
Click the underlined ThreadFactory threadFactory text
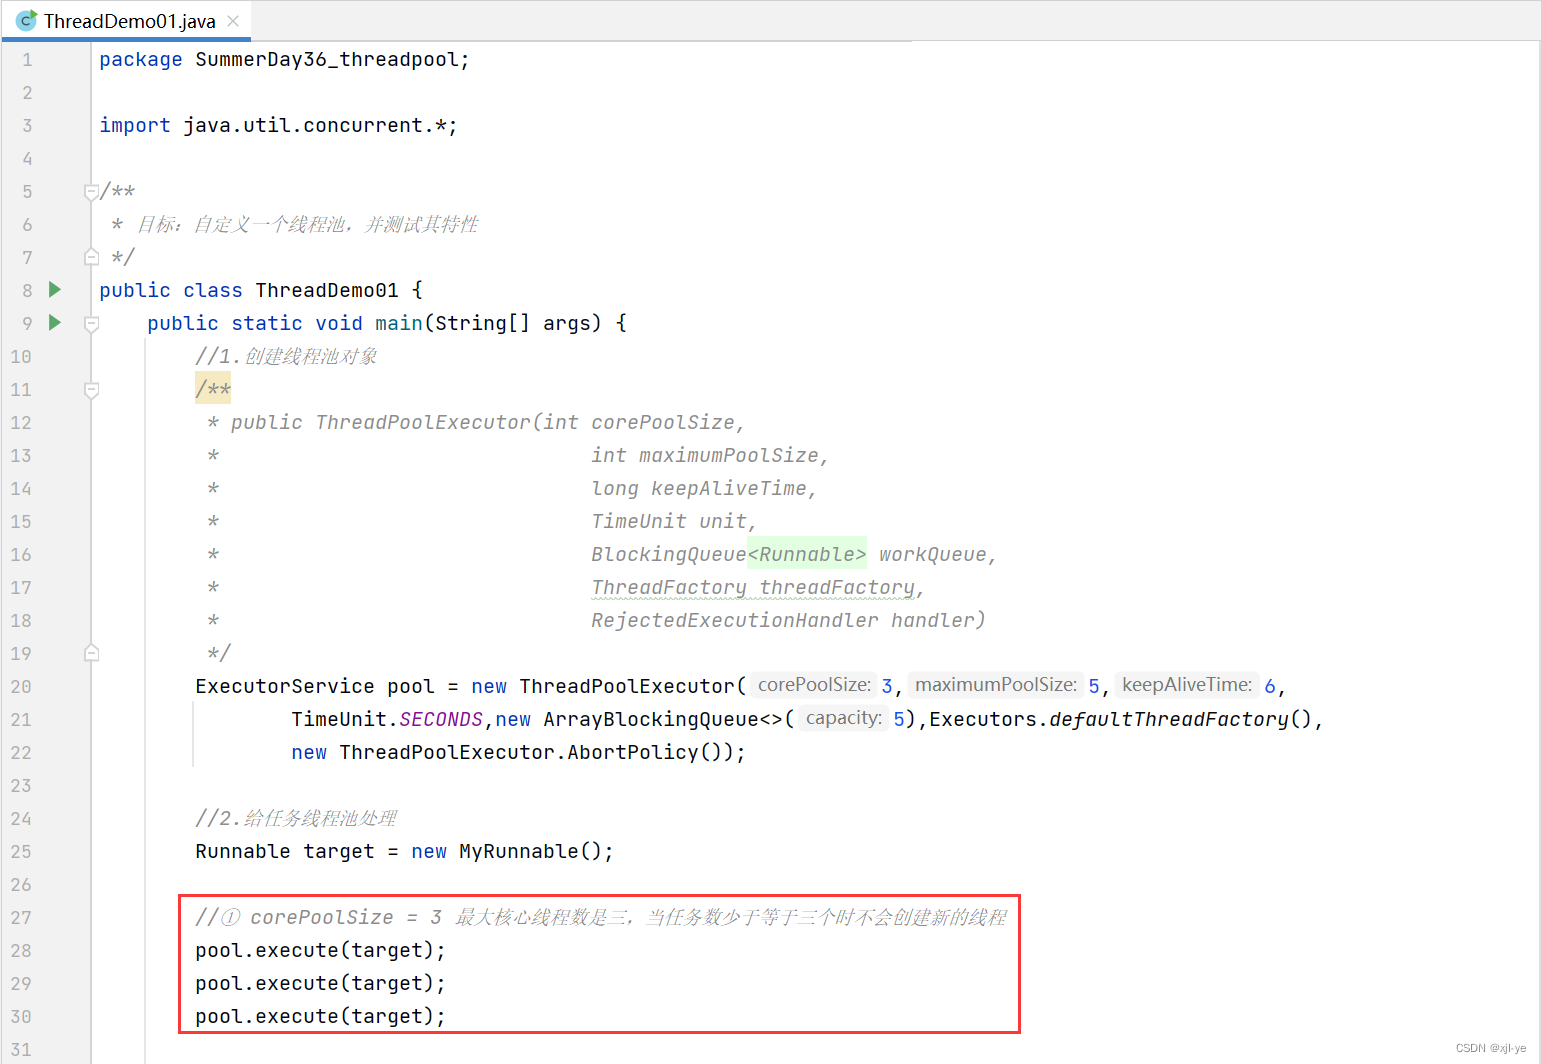754,588
